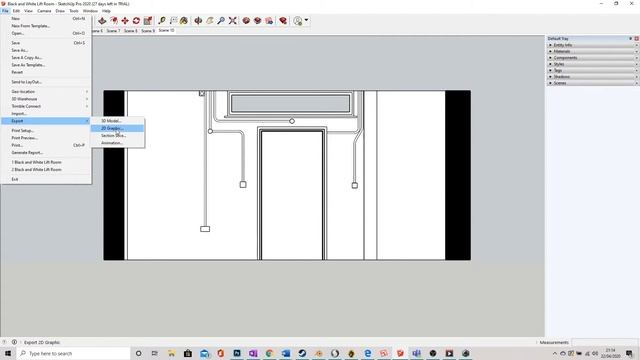Expand the Scenes panel
Screen dimensions: 640x360
point(593,83)
